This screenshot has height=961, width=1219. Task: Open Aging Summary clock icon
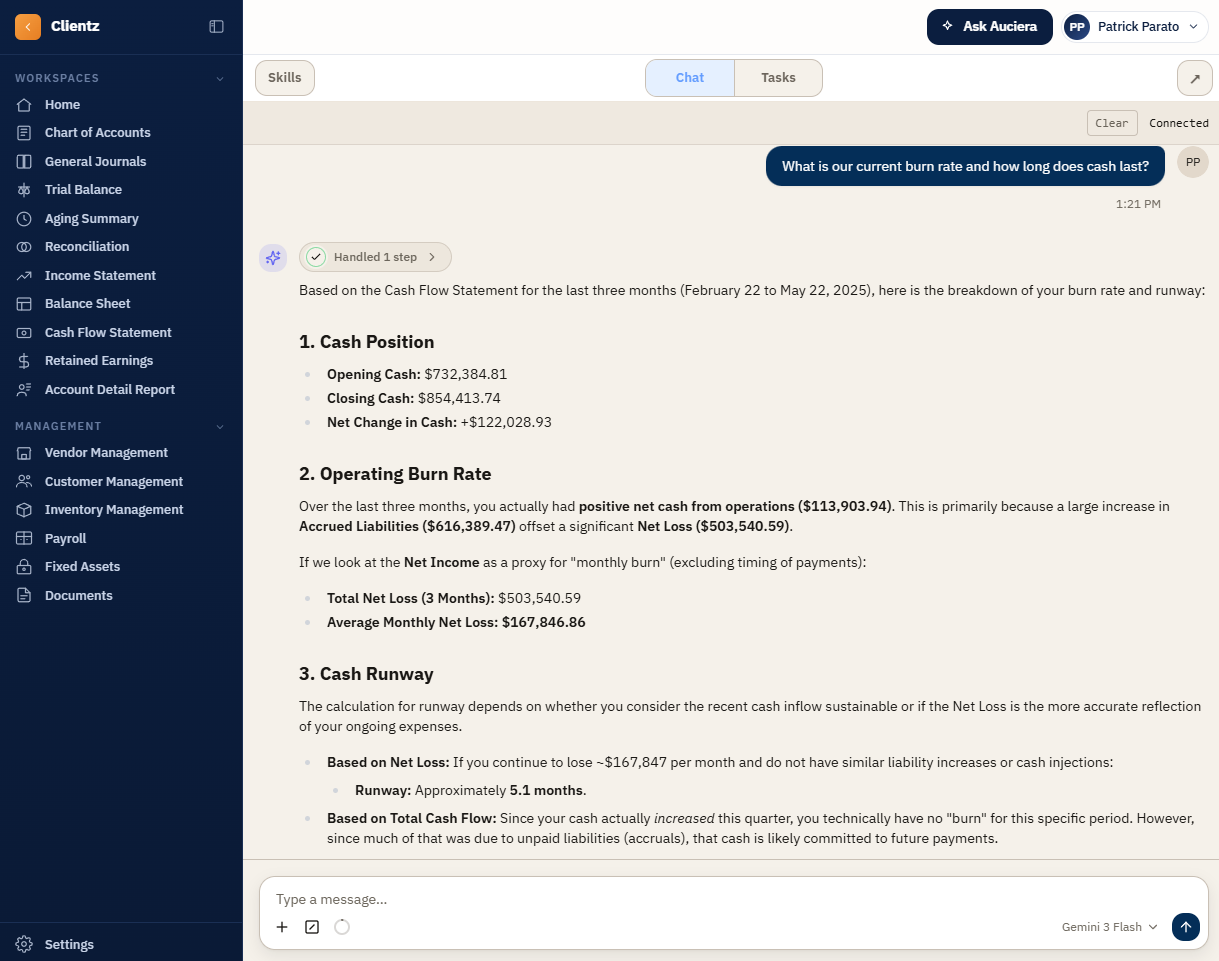pos(25,219)
